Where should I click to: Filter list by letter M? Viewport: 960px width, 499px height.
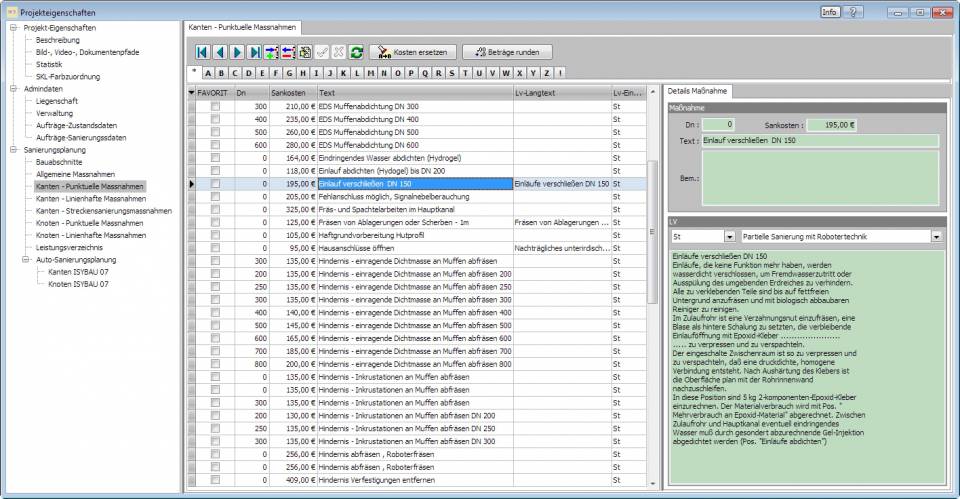coord(371,73)
